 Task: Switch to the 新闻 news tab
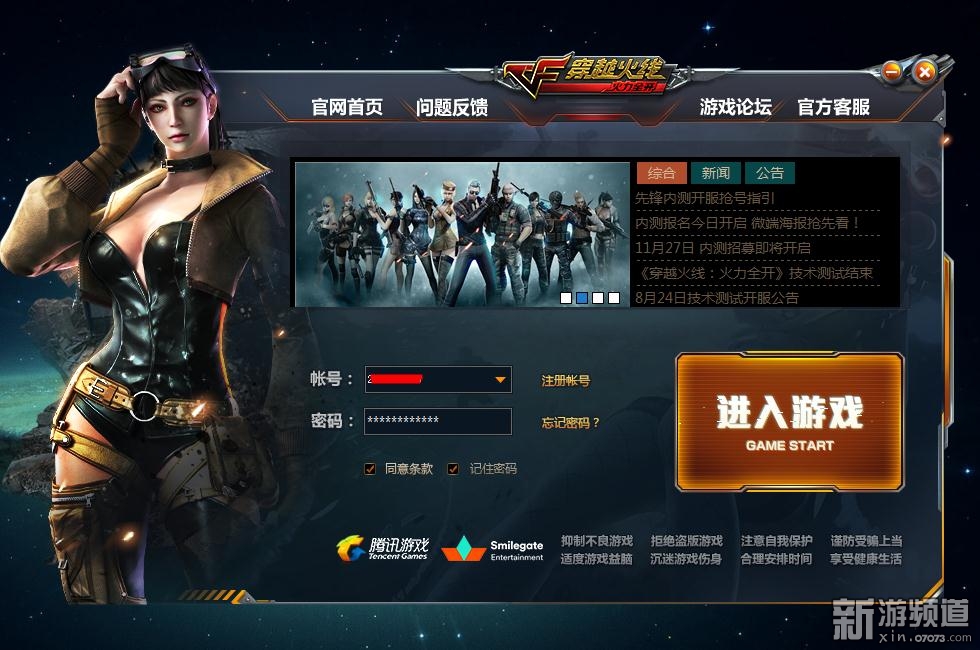716,172
